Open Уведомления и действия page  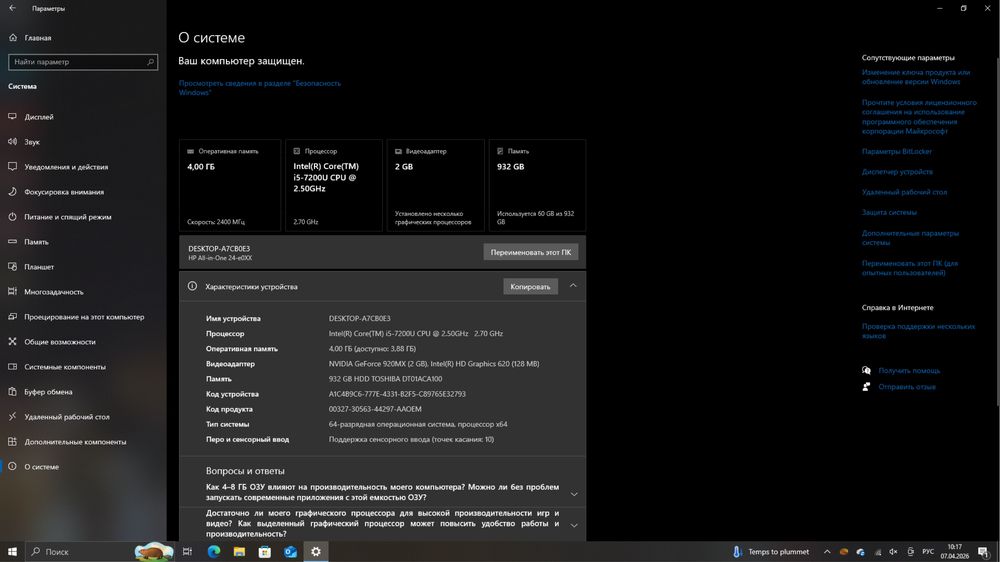[x=66, y=166]
